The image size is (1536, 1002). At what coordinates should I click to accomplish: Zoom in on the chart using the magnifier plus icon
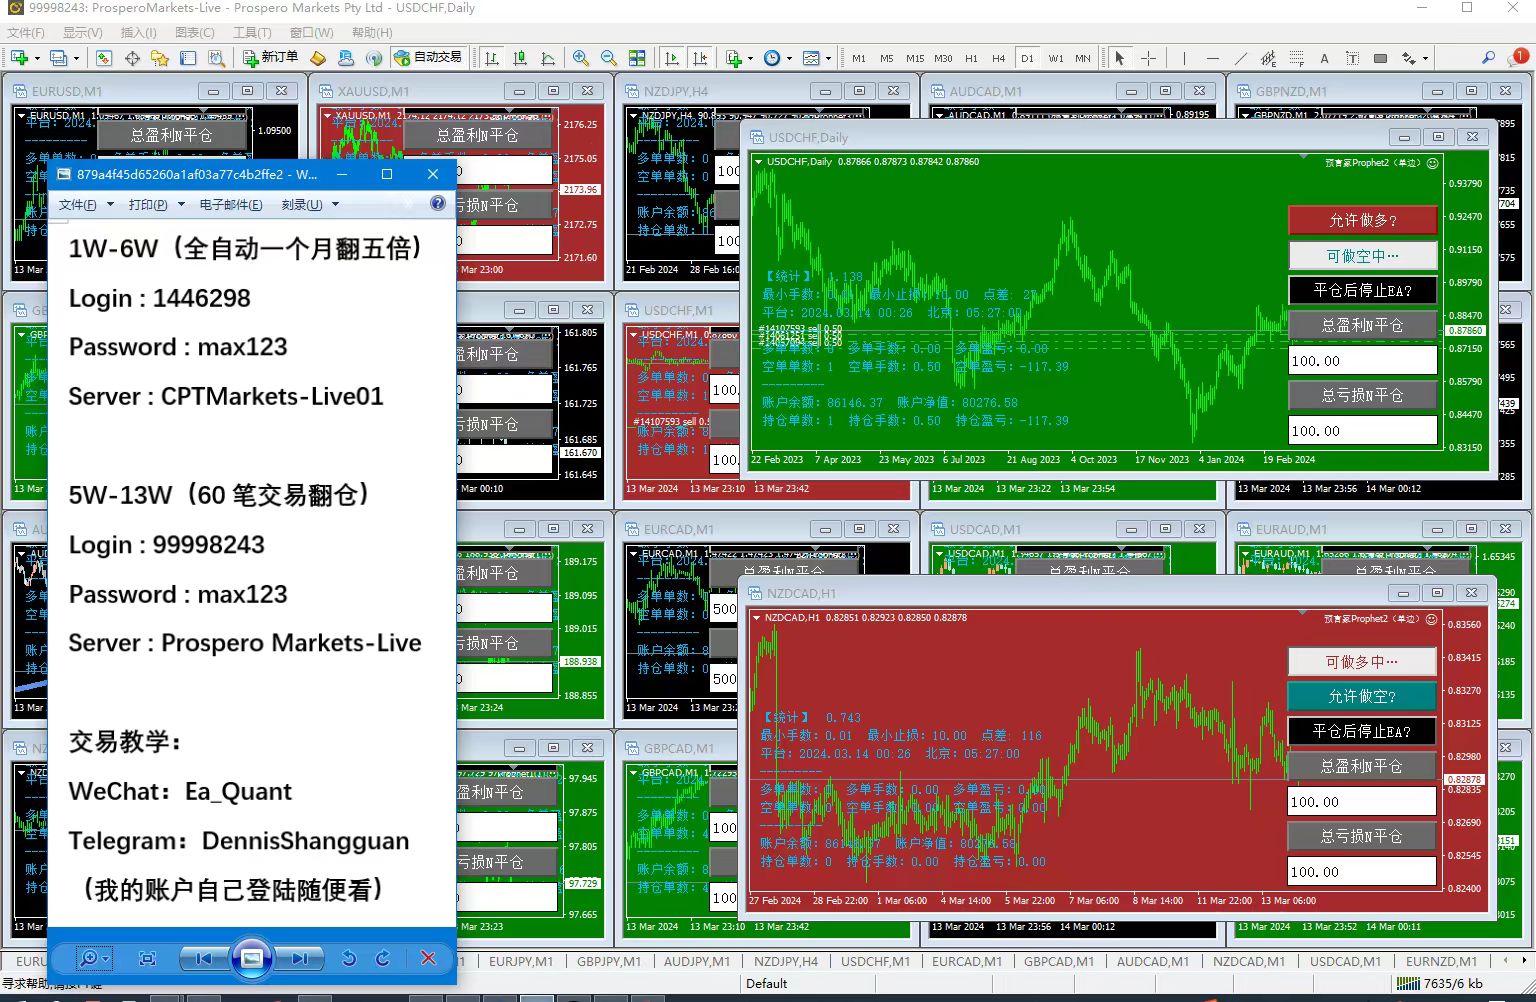tap(580, 58)
